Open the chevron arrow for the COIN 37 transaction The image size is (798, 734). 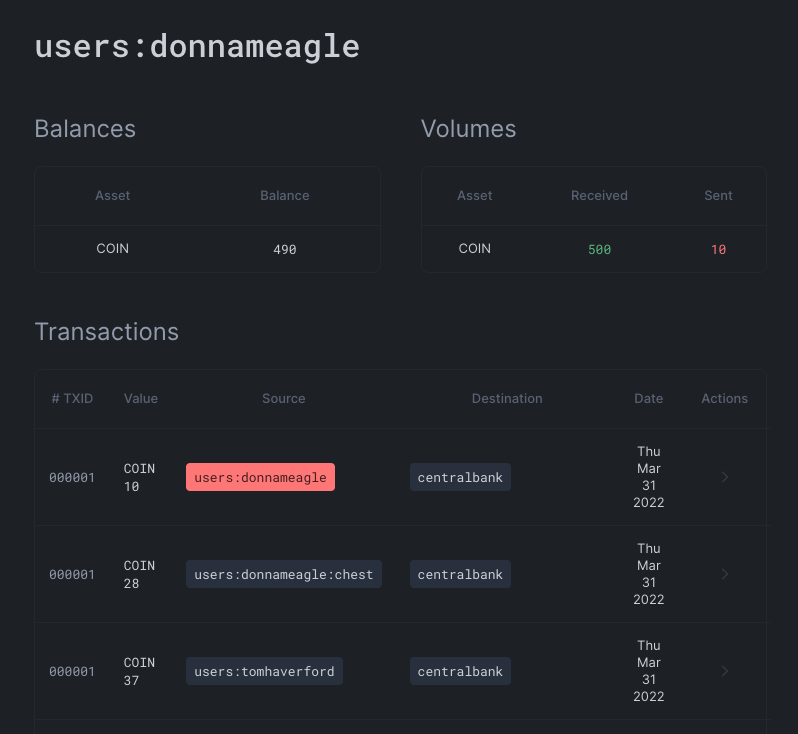pos(725,671)
